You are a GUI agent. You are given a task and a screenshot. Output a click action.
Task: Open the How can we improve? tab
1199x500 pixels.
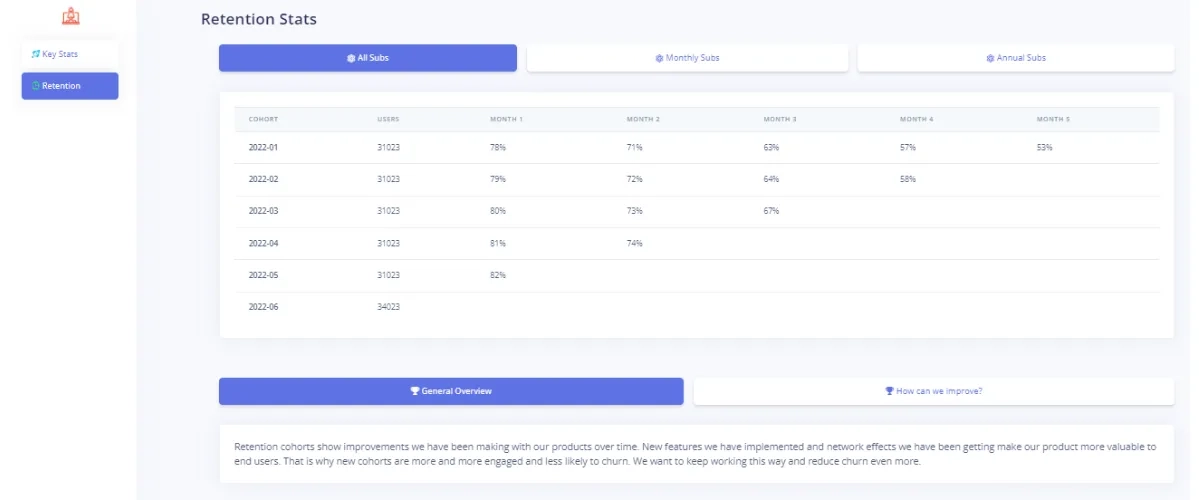(x=934, y=391)
